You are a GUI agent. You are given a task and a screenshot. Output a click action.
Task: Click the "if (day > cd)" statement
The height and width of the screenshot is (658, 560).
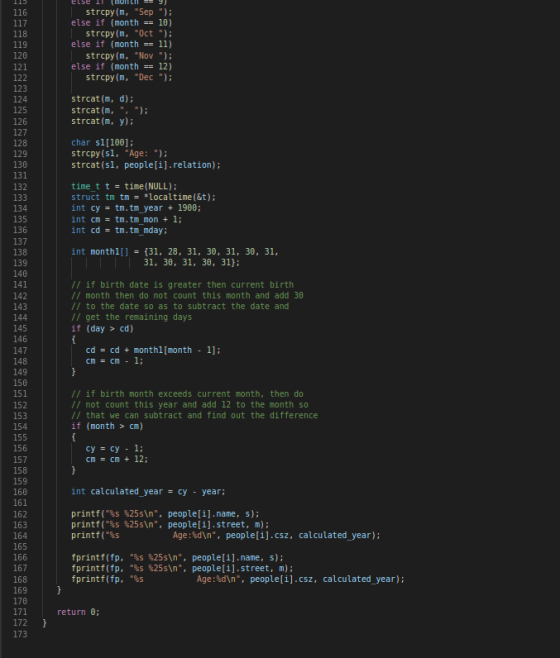point(102,329)
